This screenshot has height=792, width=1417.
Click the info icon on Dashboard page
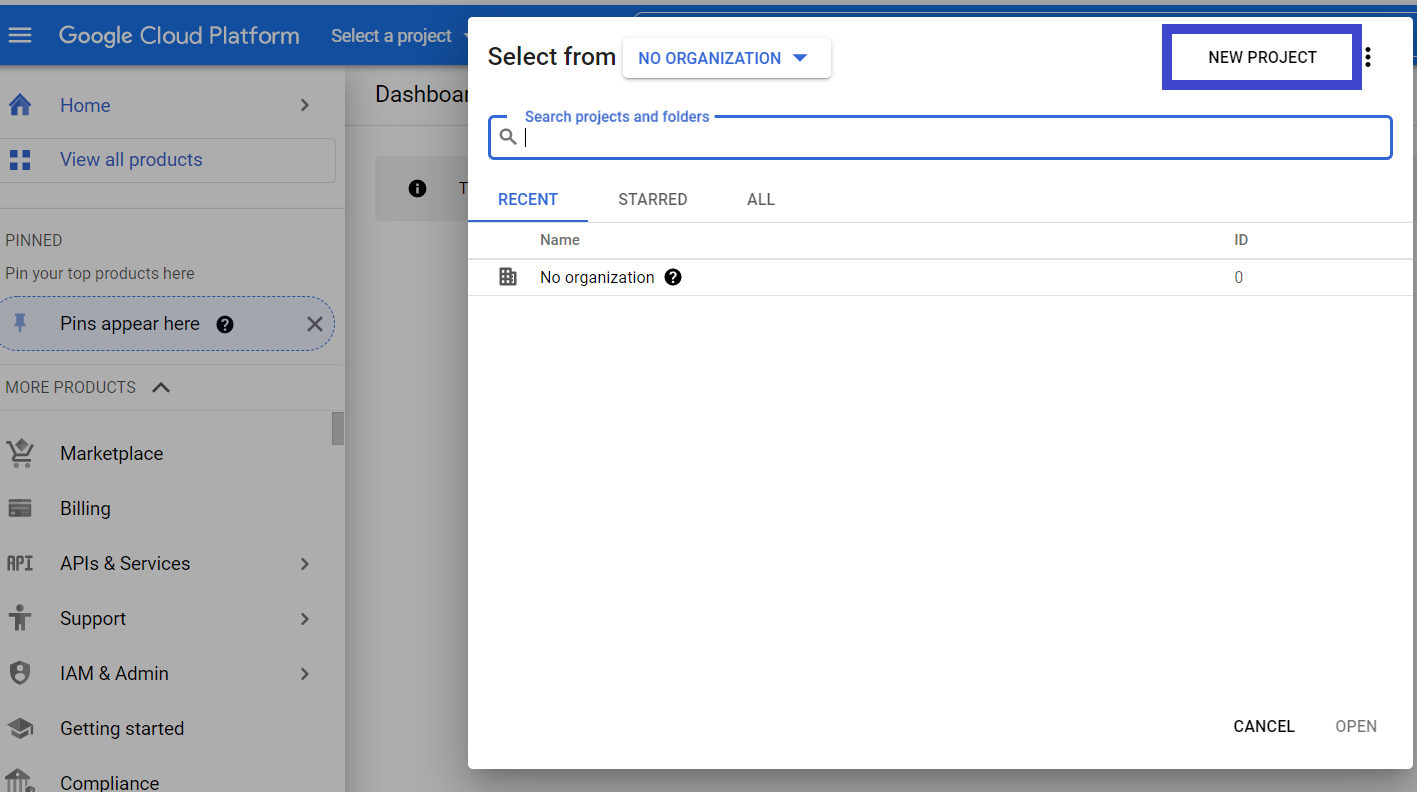click(x=418, y=188)
